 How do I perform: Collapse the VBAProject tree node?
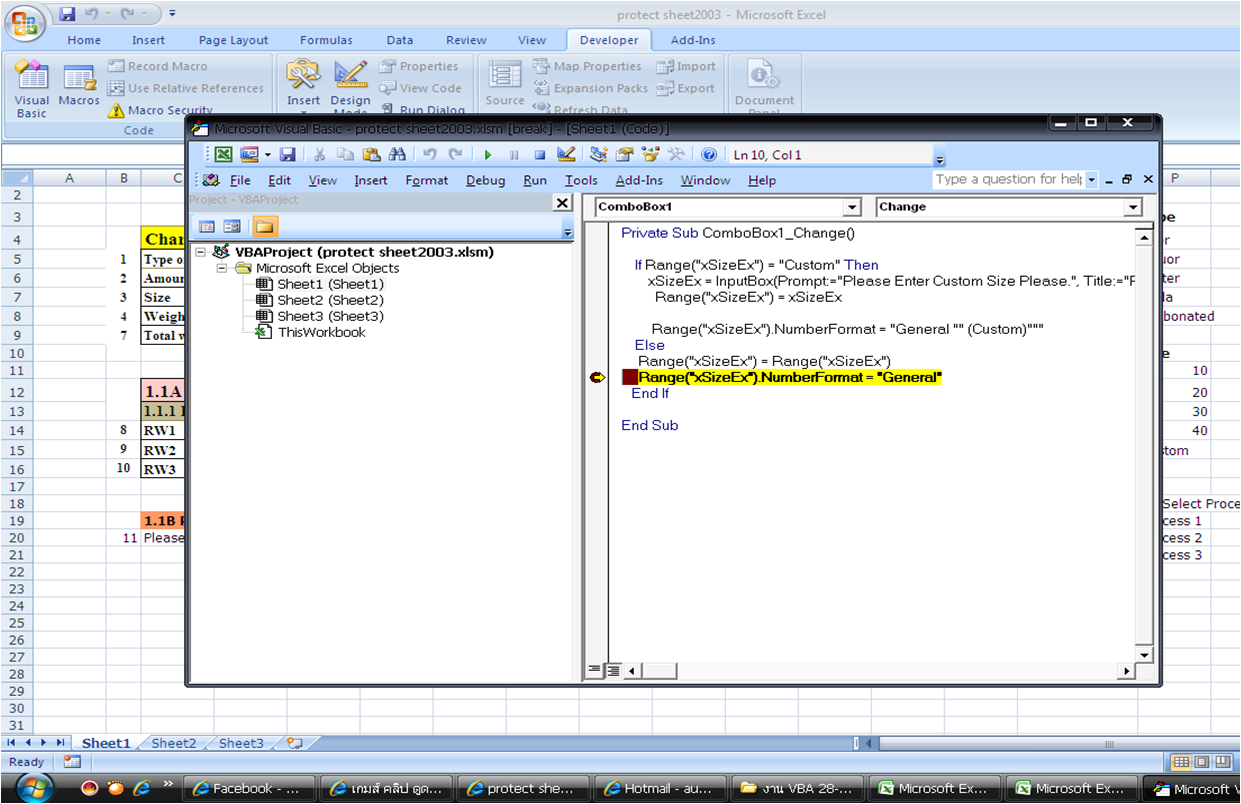point(202,252)
